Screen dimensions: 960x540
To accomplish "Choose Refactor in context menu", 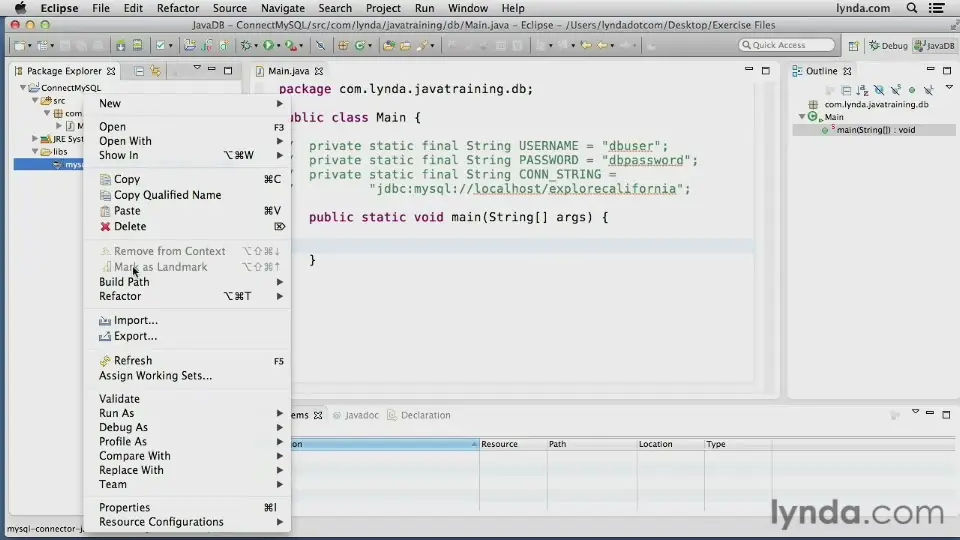I will 187,296.
